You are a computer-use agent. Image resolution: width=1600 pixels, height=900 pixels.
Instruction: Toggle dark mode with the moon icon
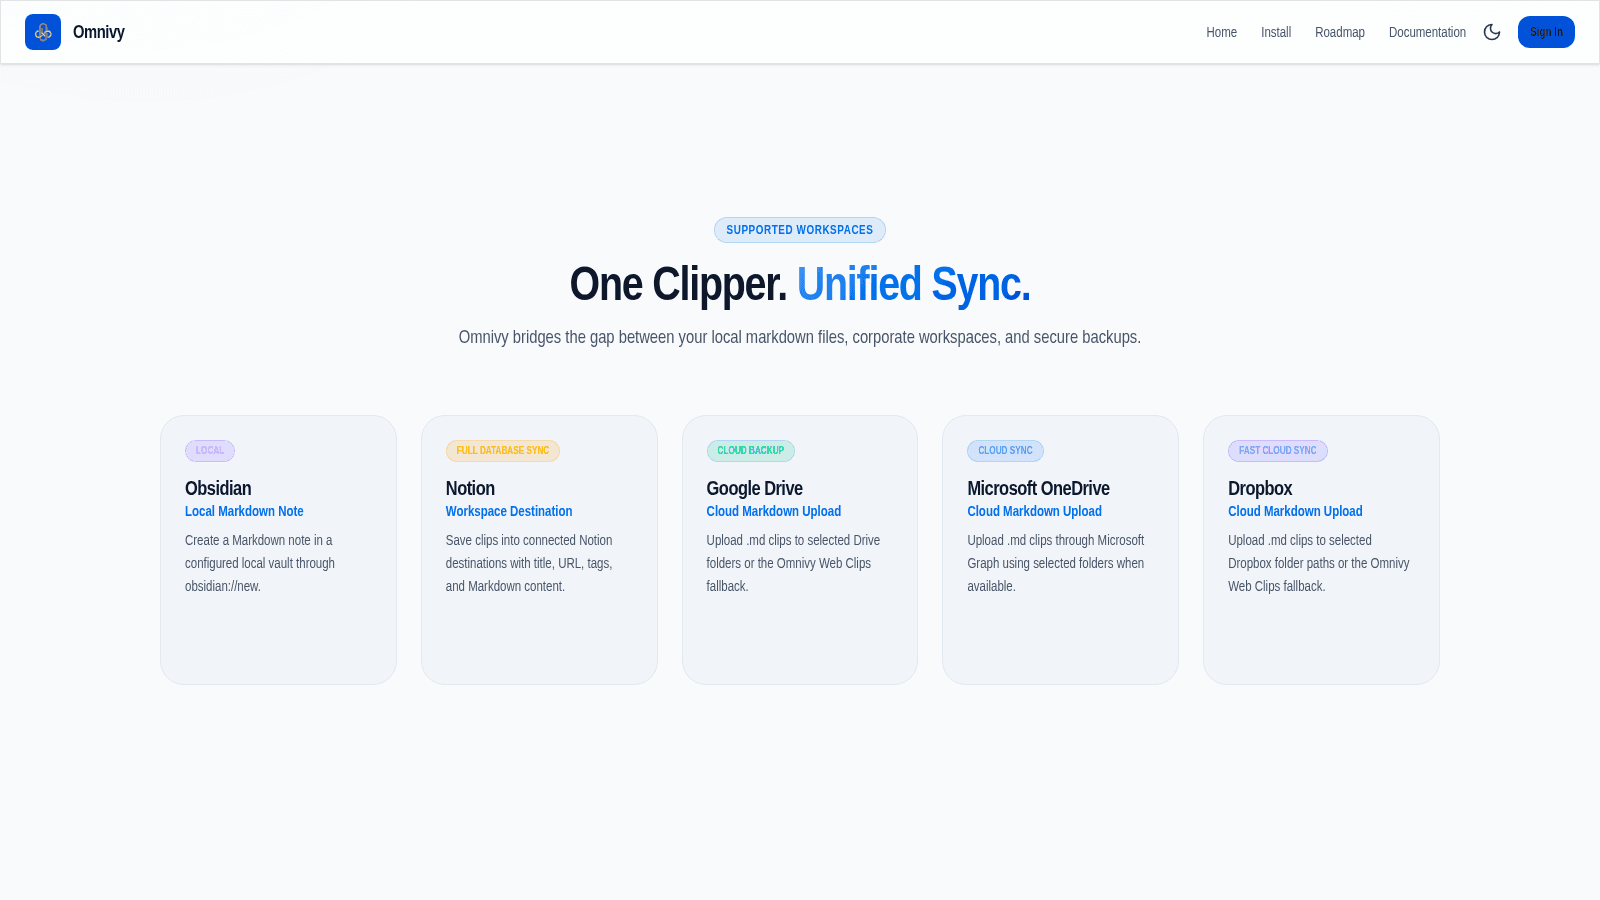pyautogui.click(x=1492, y=32)
